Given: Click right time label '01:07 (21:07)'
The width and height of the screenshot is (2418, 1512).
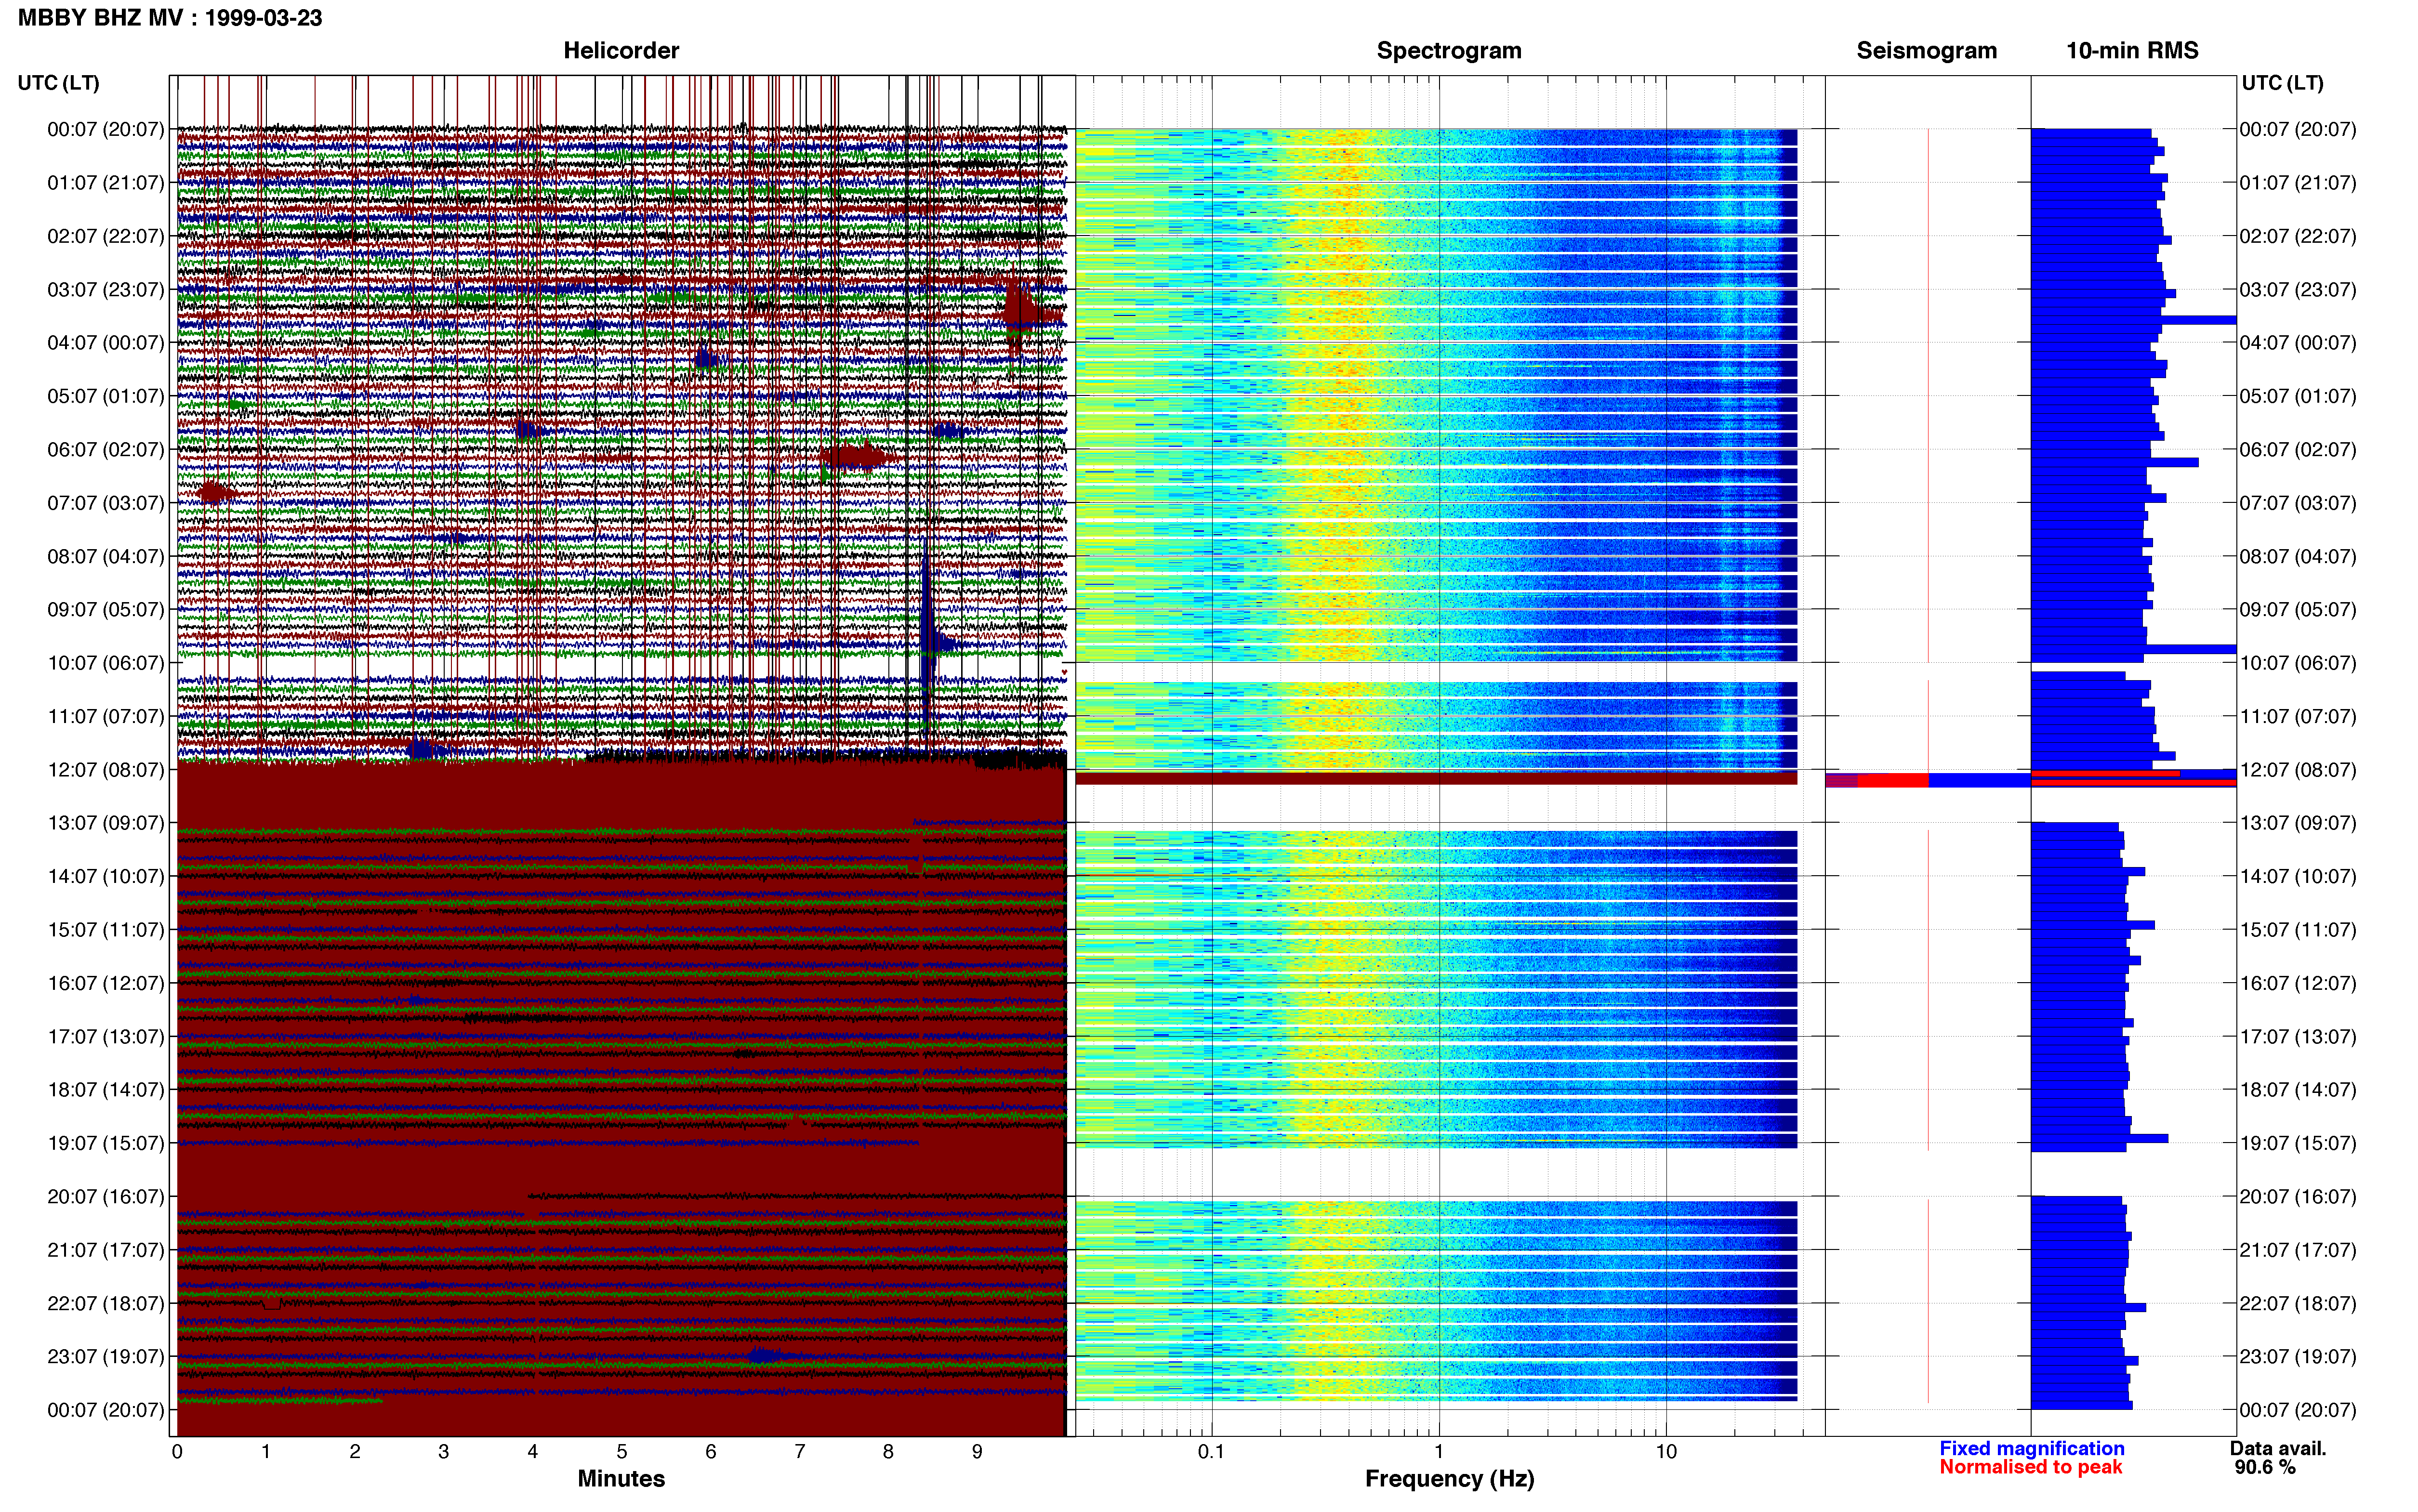Looking at the screenshot, I should point(2298,183).
